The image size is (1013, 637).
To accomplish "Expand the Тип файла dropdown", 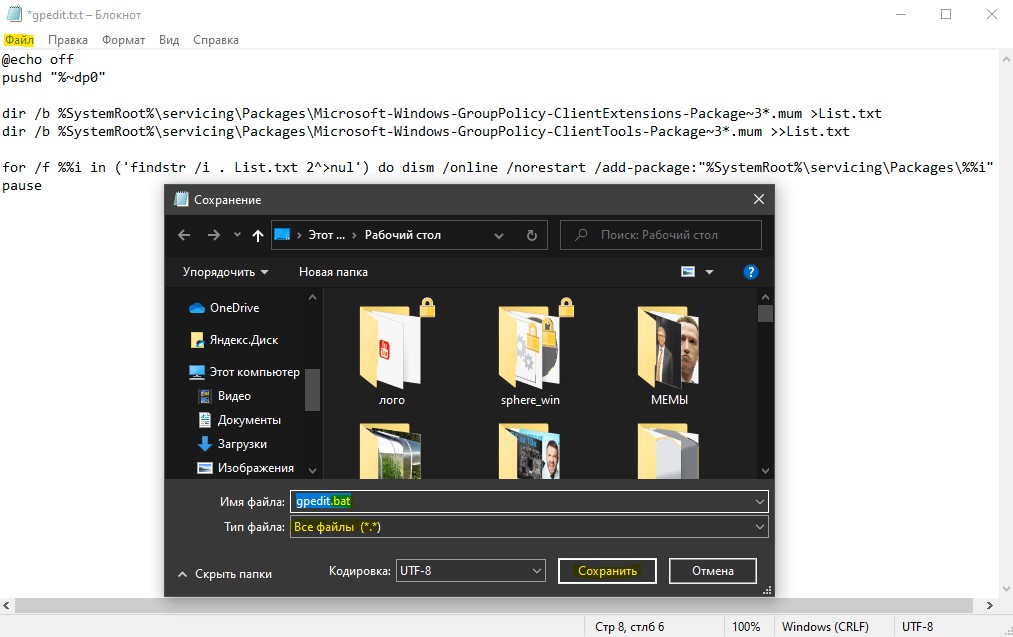I will tap(529, 527).
